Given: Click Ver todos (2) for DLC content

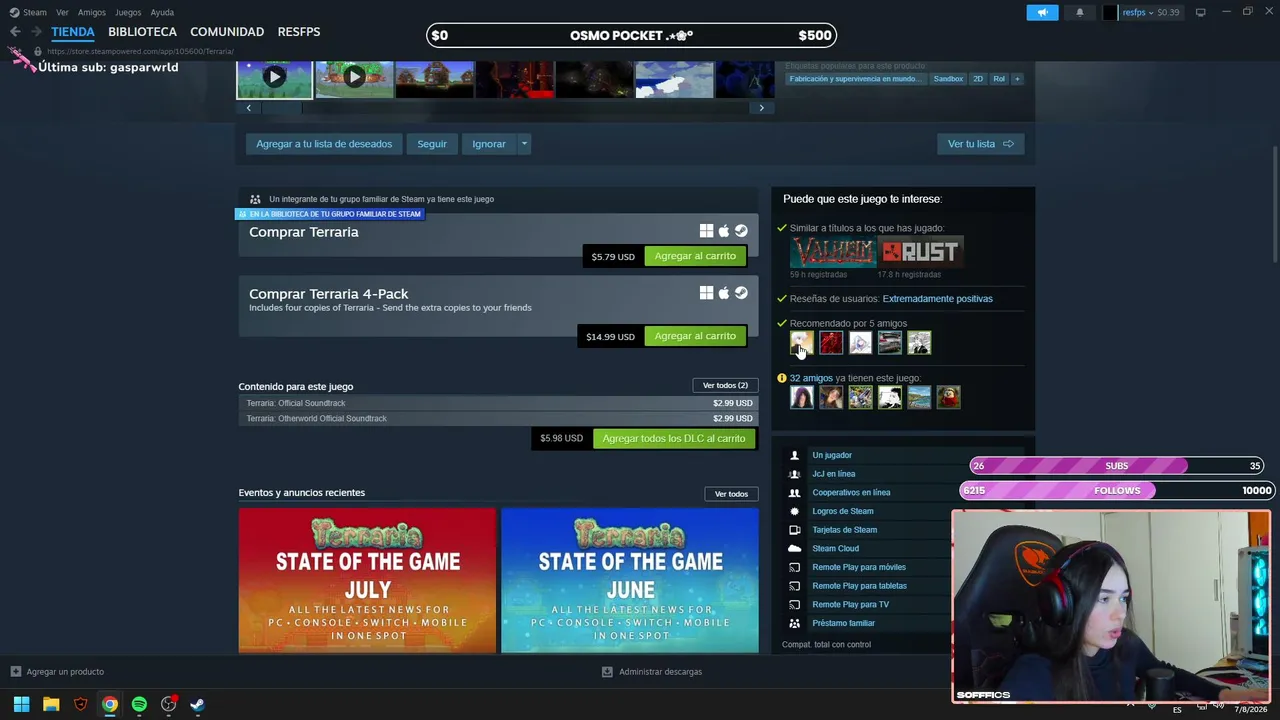Looking at the screenshot, I should [x=725, y=386].
